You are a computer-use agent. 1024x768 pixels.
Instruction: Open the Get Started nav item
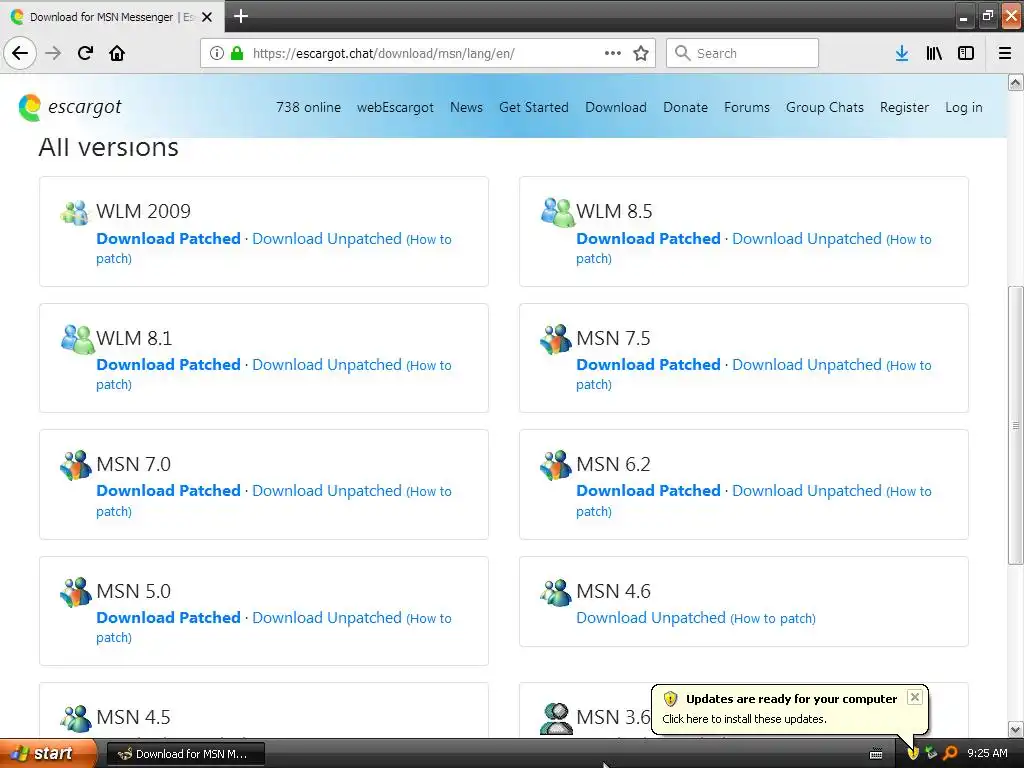(534, 107)
